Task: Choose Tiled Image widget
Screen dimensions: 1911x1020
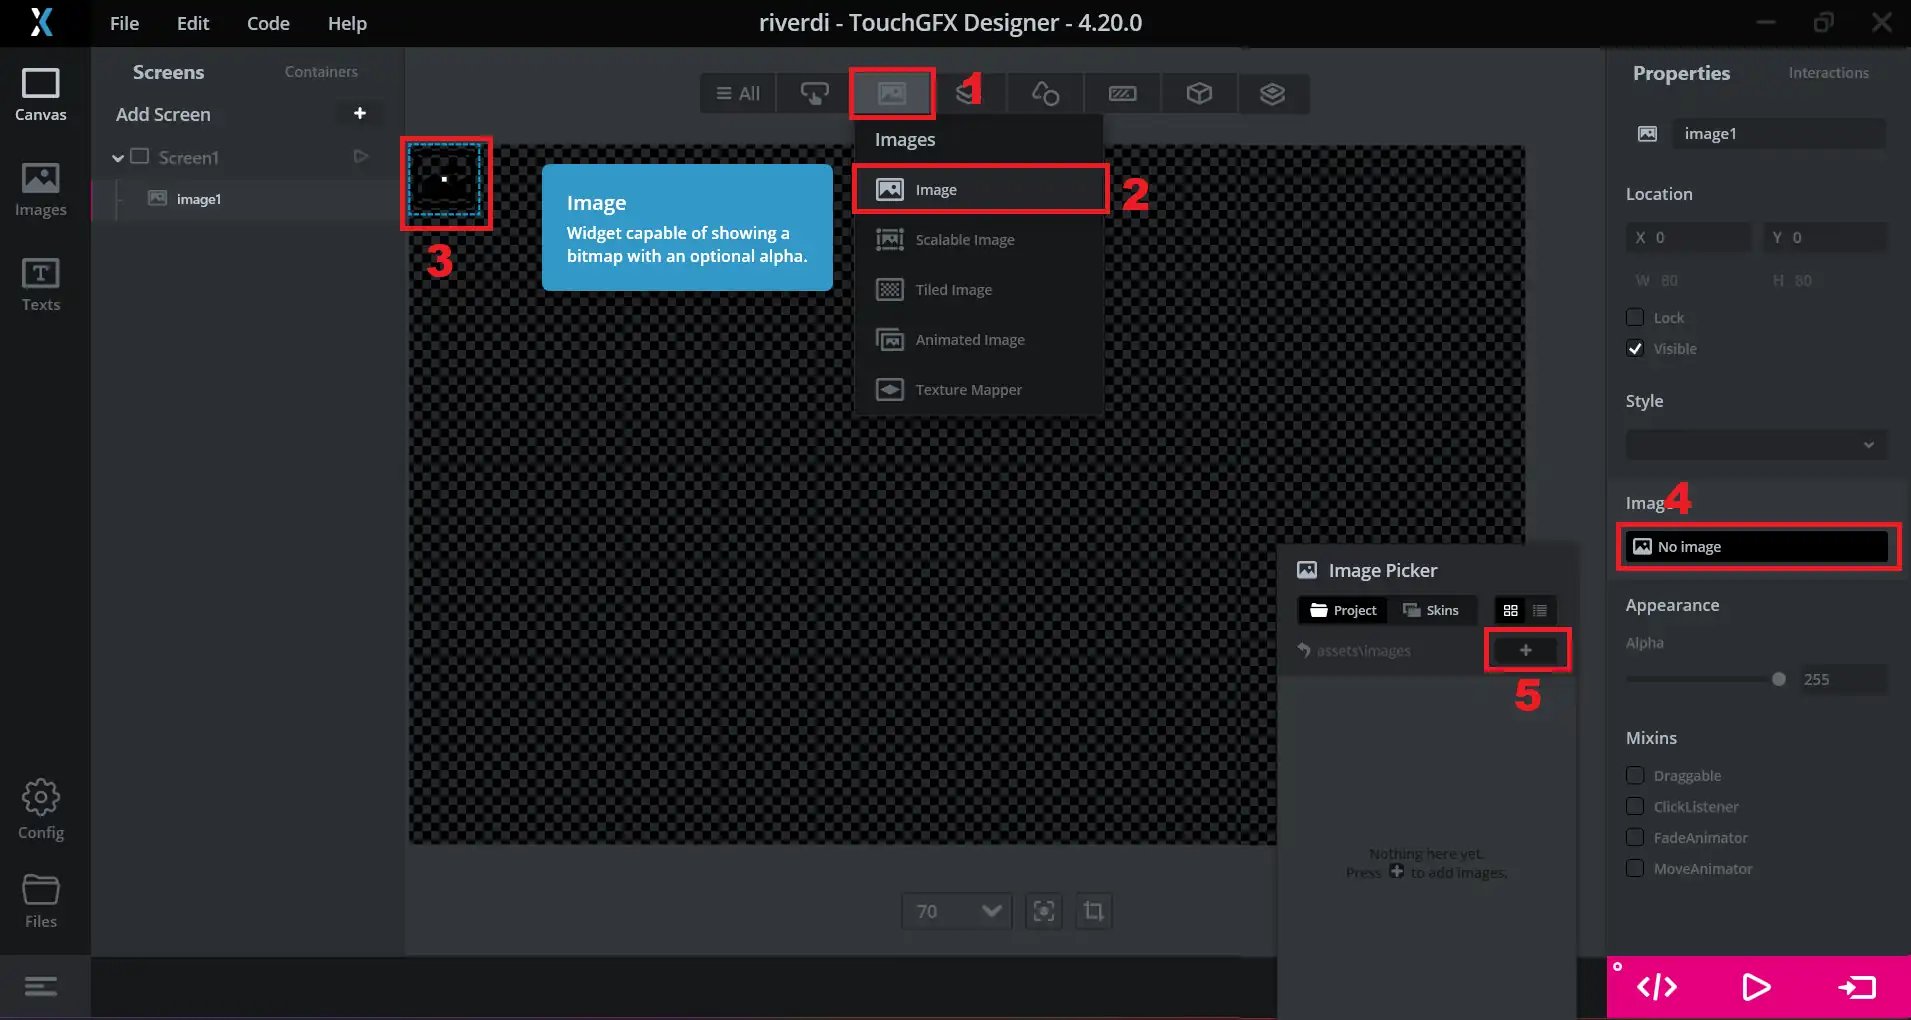Action: pyautogui.click(x=980, y=289)
